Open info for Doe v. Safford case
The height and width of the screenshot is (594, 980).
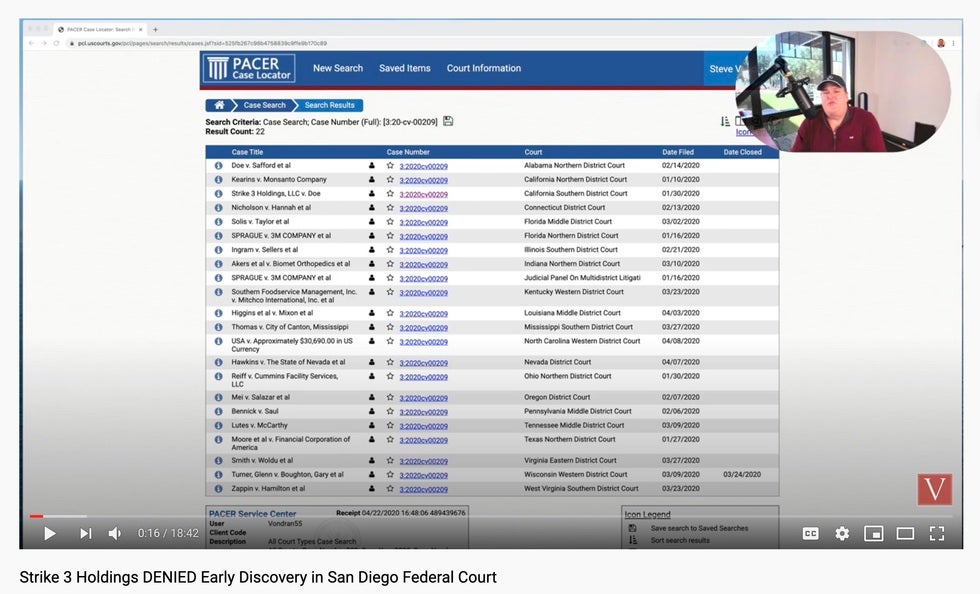[218, 166]
